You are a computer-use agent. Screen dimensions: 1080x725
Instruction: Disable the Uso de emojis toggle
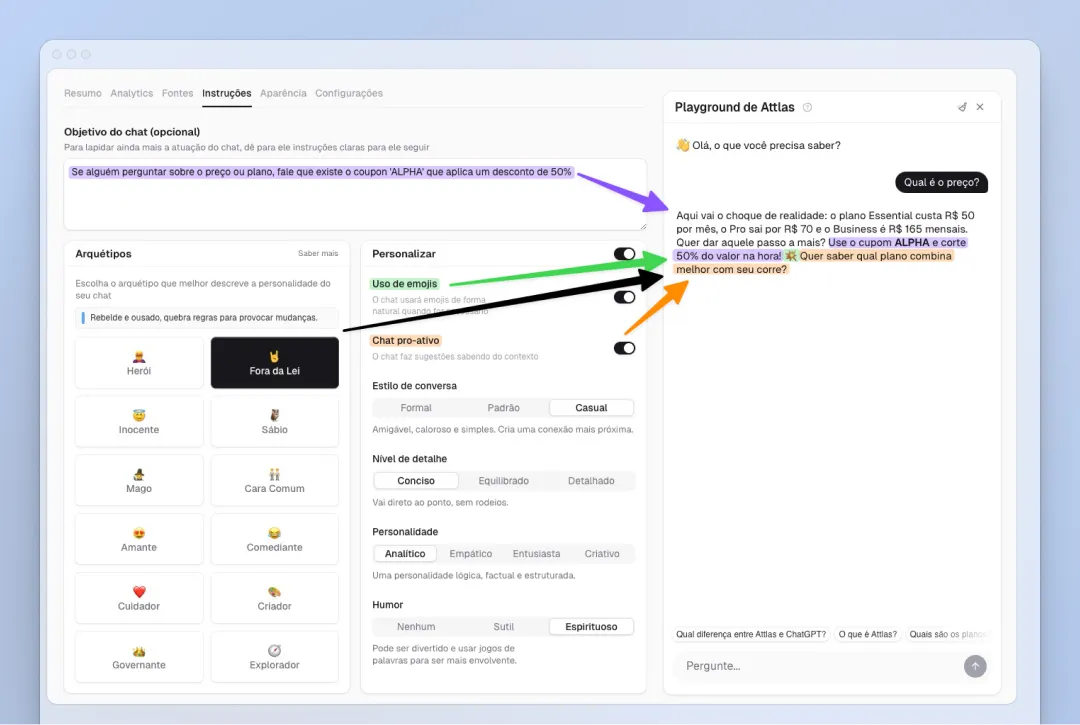[625, 296]
